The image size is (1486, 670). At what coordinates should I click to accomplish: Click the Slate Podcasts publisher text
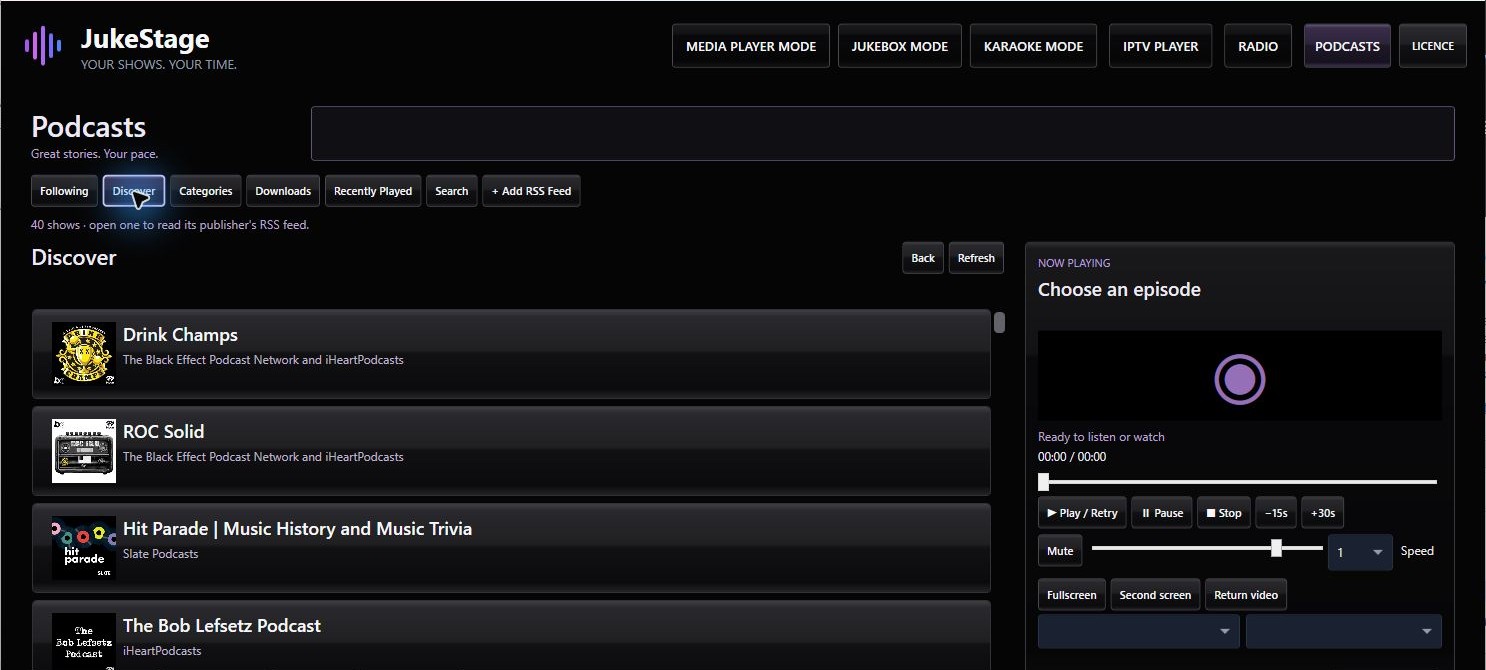(x=160, y=554)
